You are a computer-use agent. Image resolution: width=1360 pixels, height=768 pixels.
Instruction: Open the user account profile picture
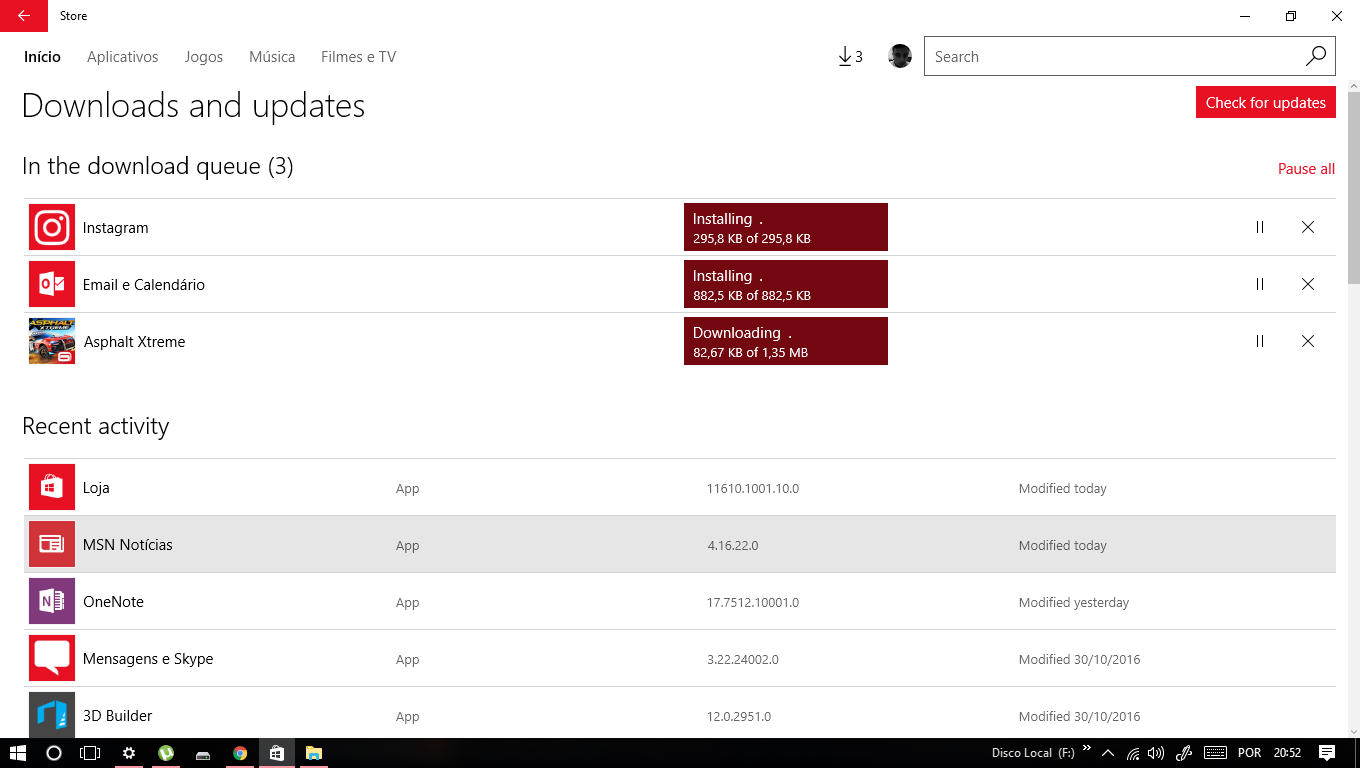[x=900, y=57]
